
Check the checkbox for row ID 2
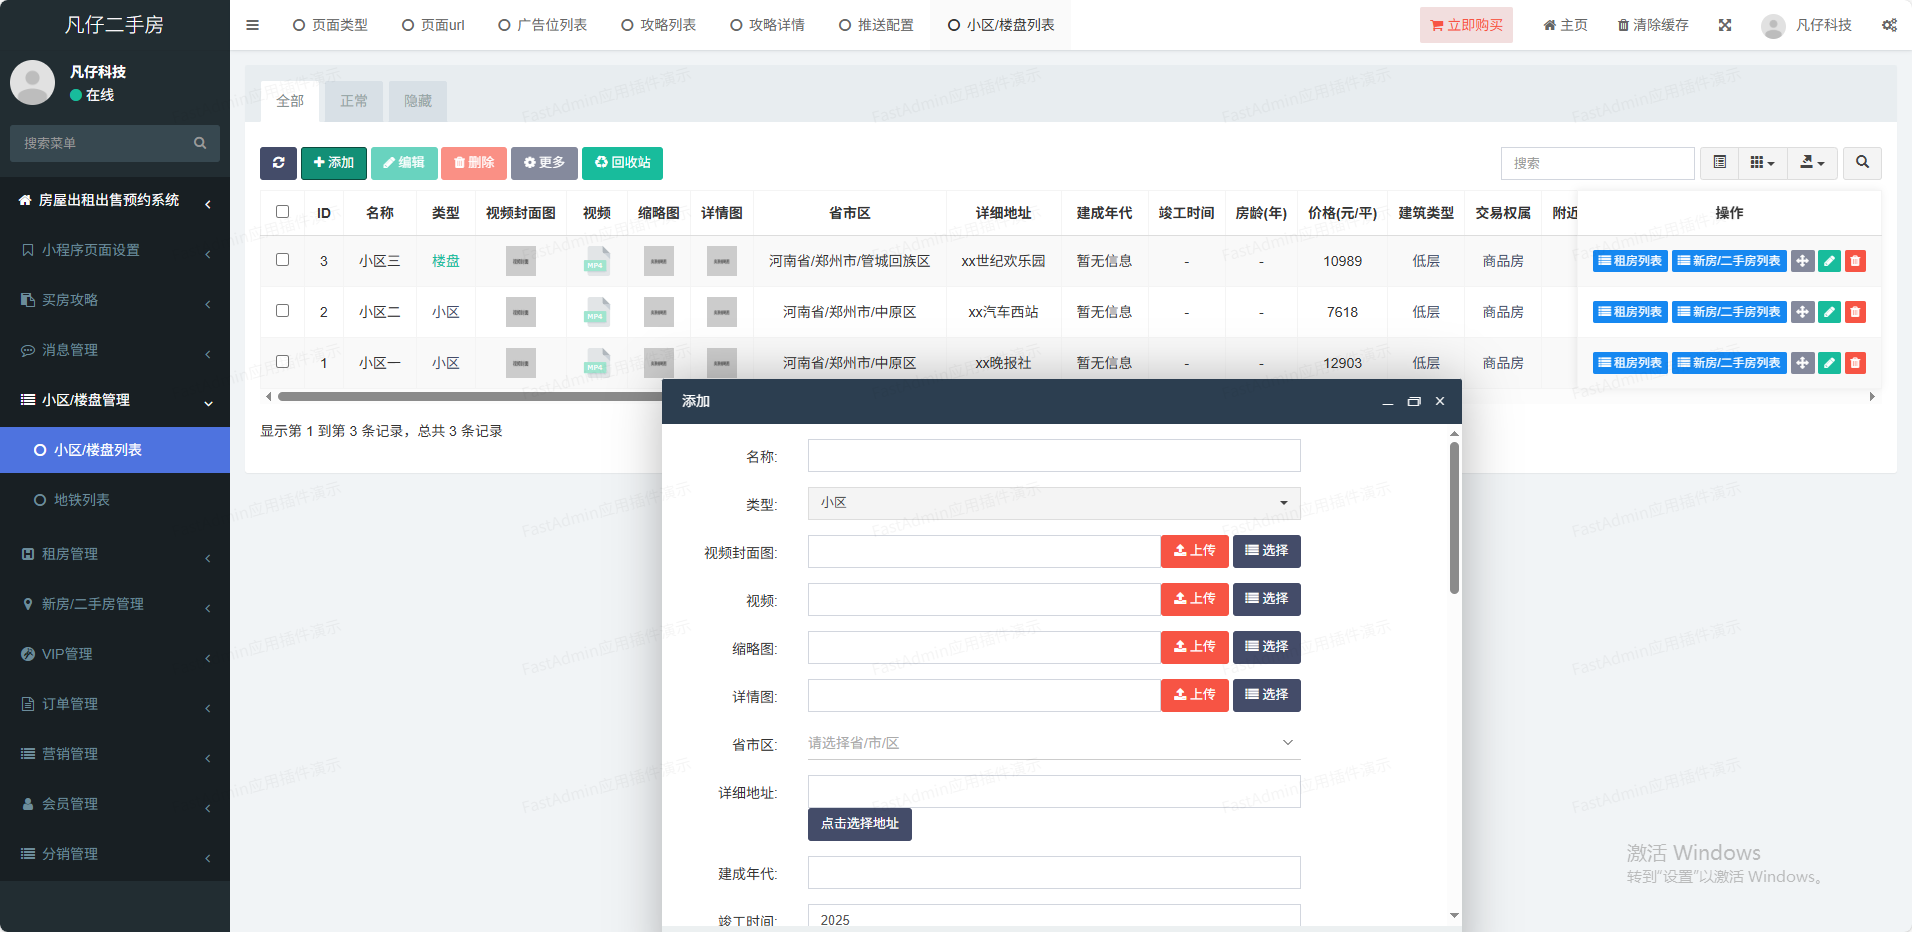tap(282, 311)
